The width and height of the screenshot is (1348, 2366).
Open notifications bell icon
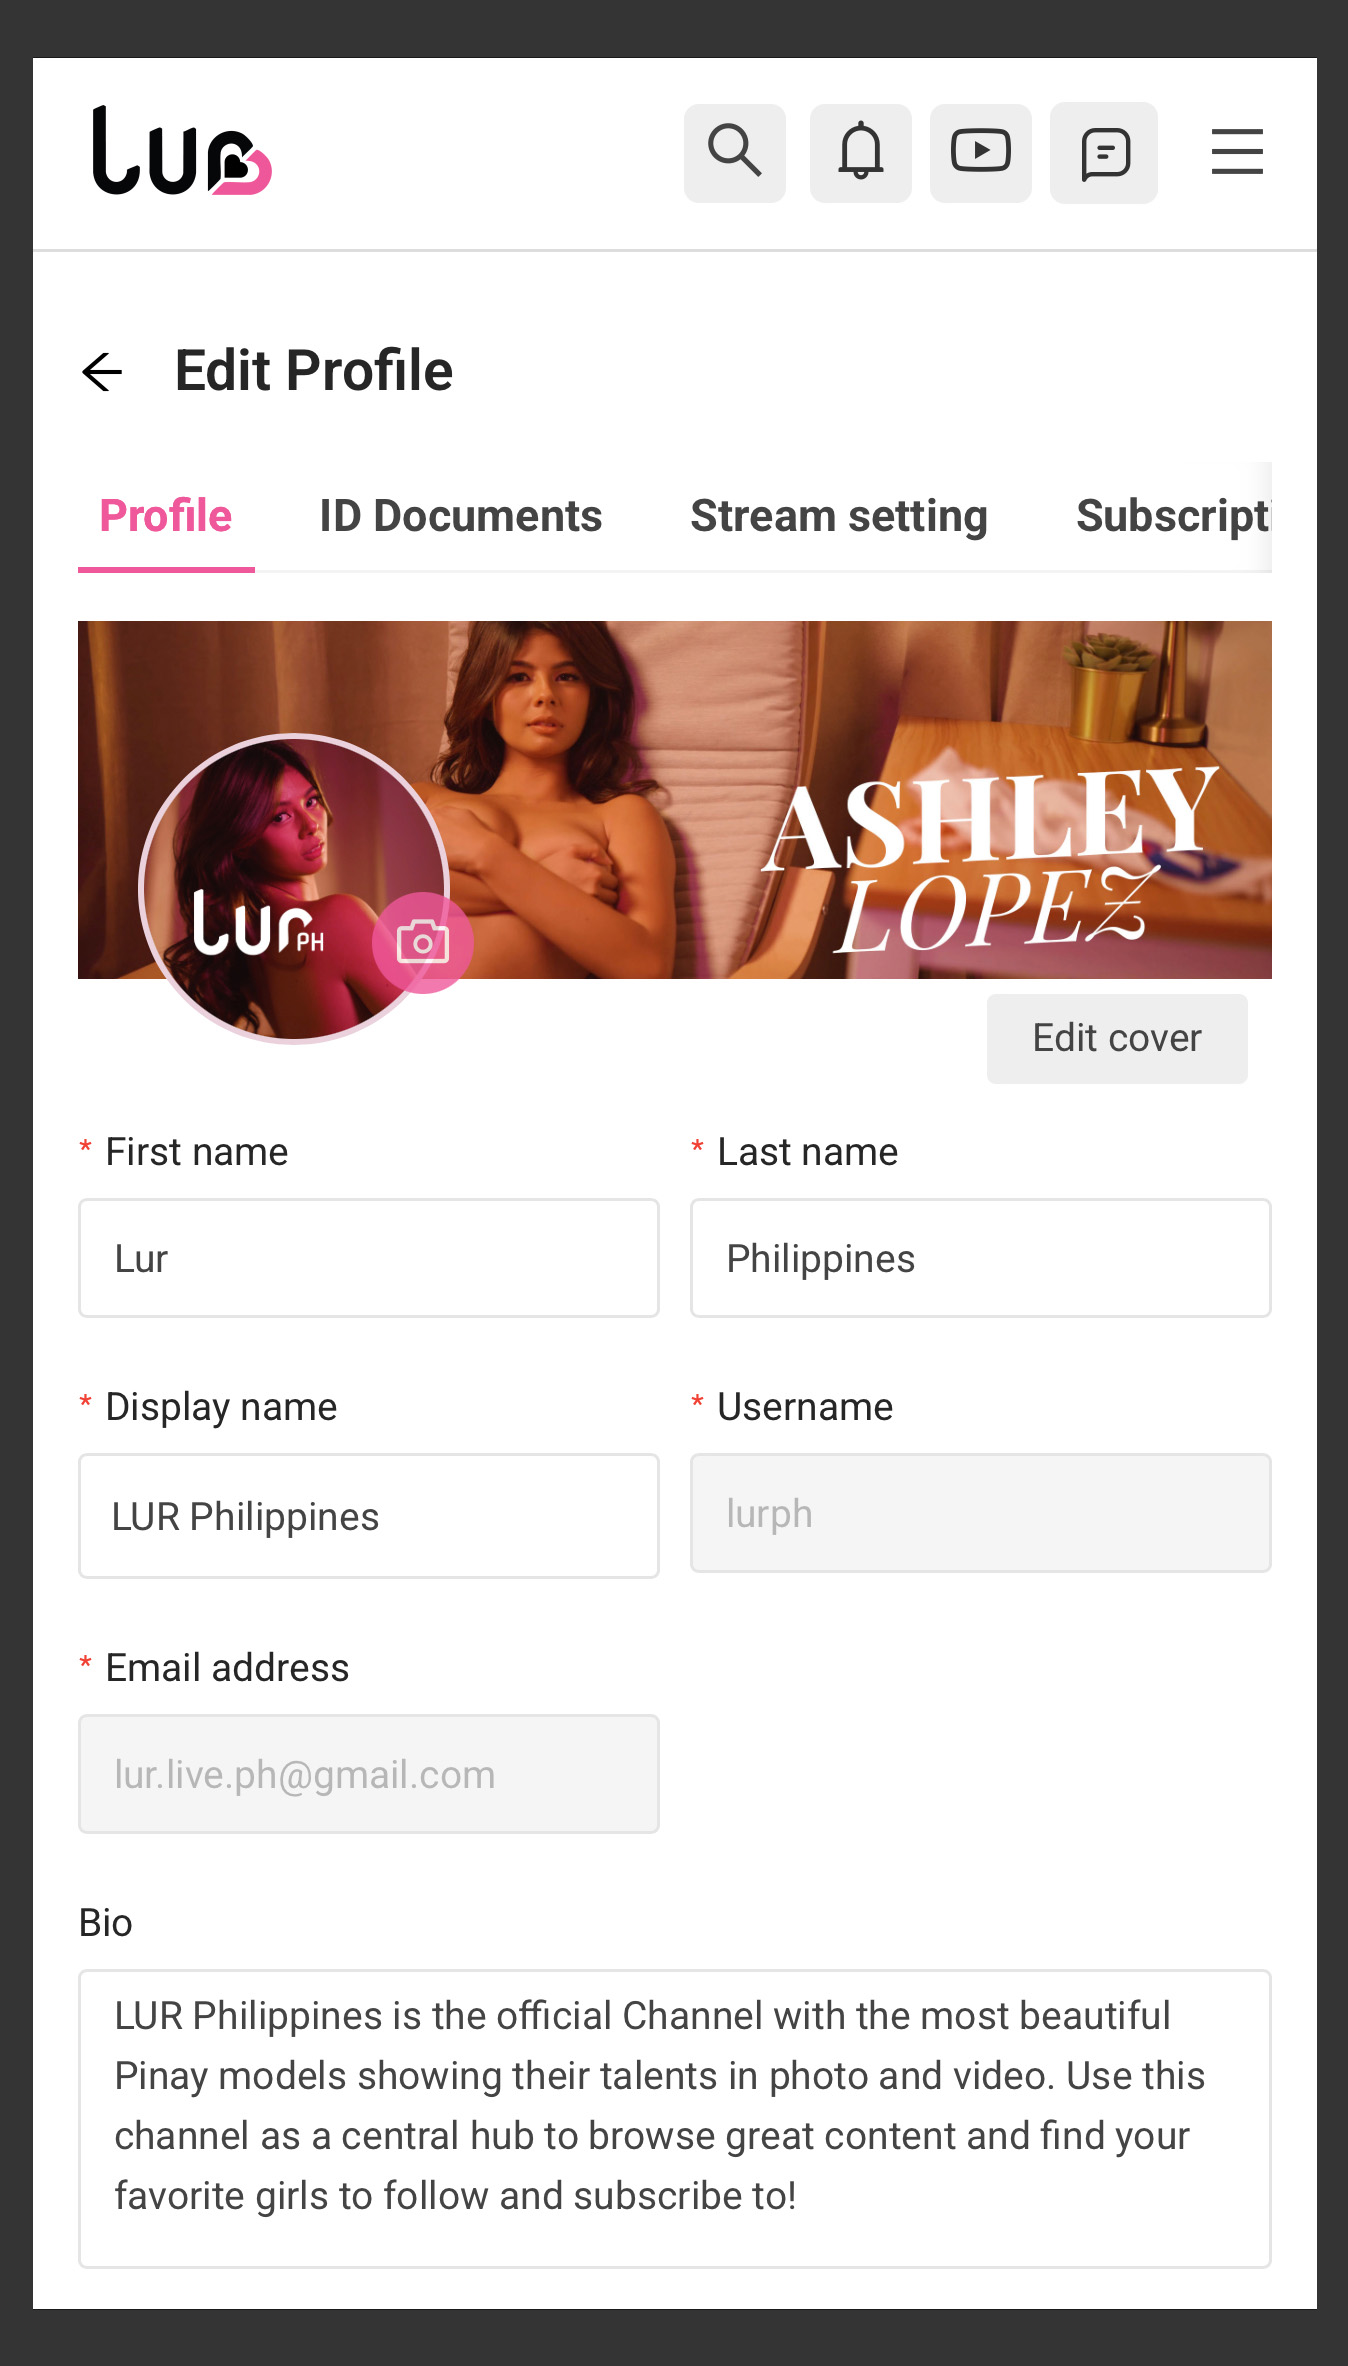pyautogui.click(x=860, y=153)
